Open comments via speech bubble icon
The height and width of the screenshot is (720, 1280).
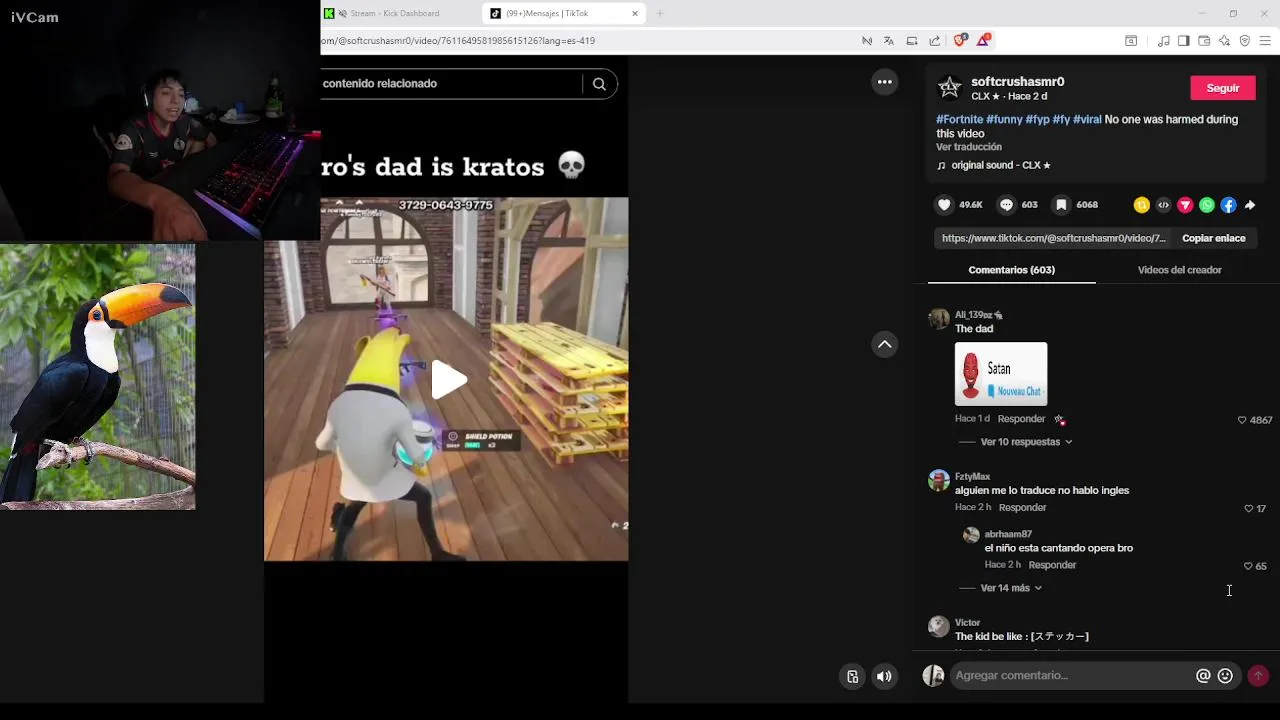pyautogui.click(x=1006, y=205)
